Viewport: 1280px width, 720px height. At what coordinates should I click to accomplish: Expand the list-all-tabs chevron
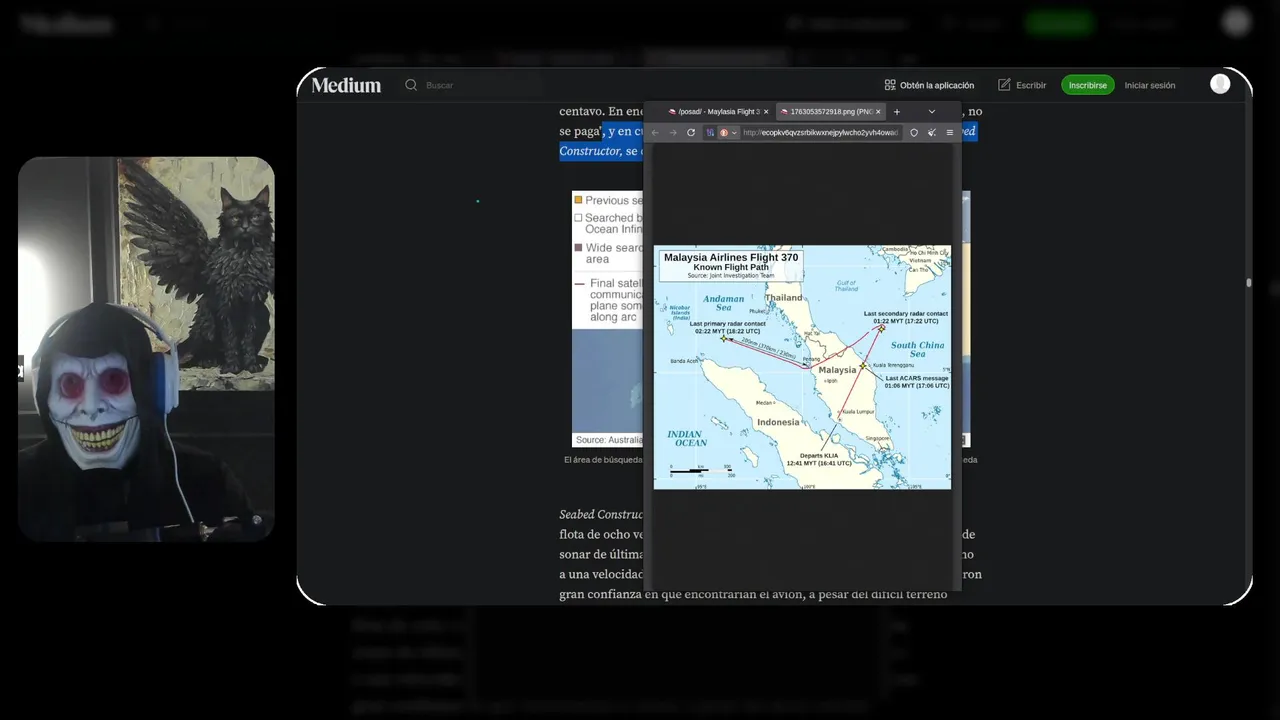(932, 112)
